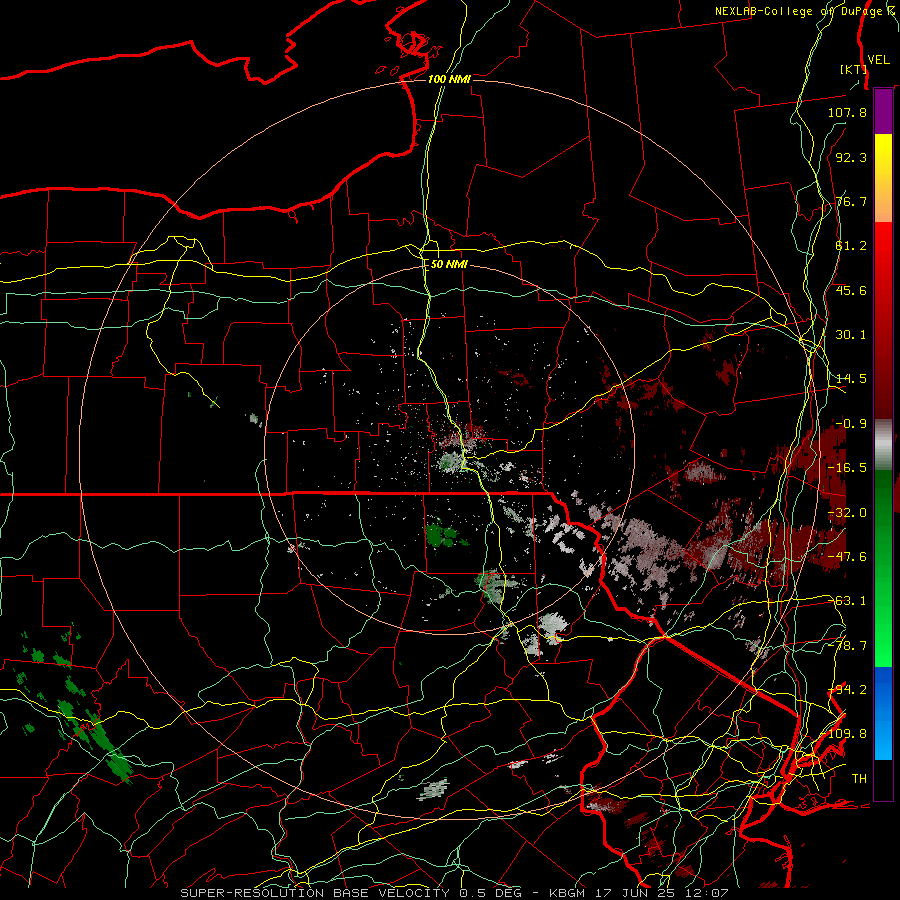Screen dimensions: 900x900
Task: Click the yellow-orange segment of the color bar
Action: click(883, 178)
